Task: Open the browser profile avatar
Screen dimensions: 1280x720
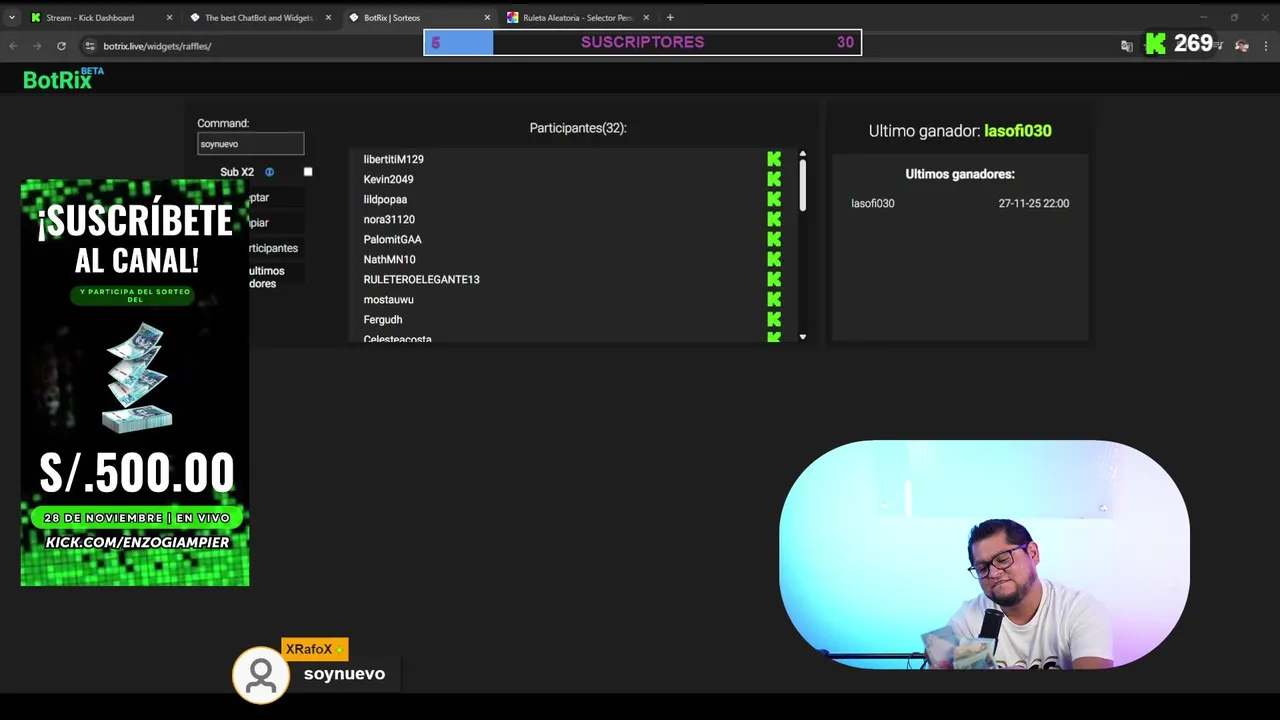Action: coord(1242,46)
